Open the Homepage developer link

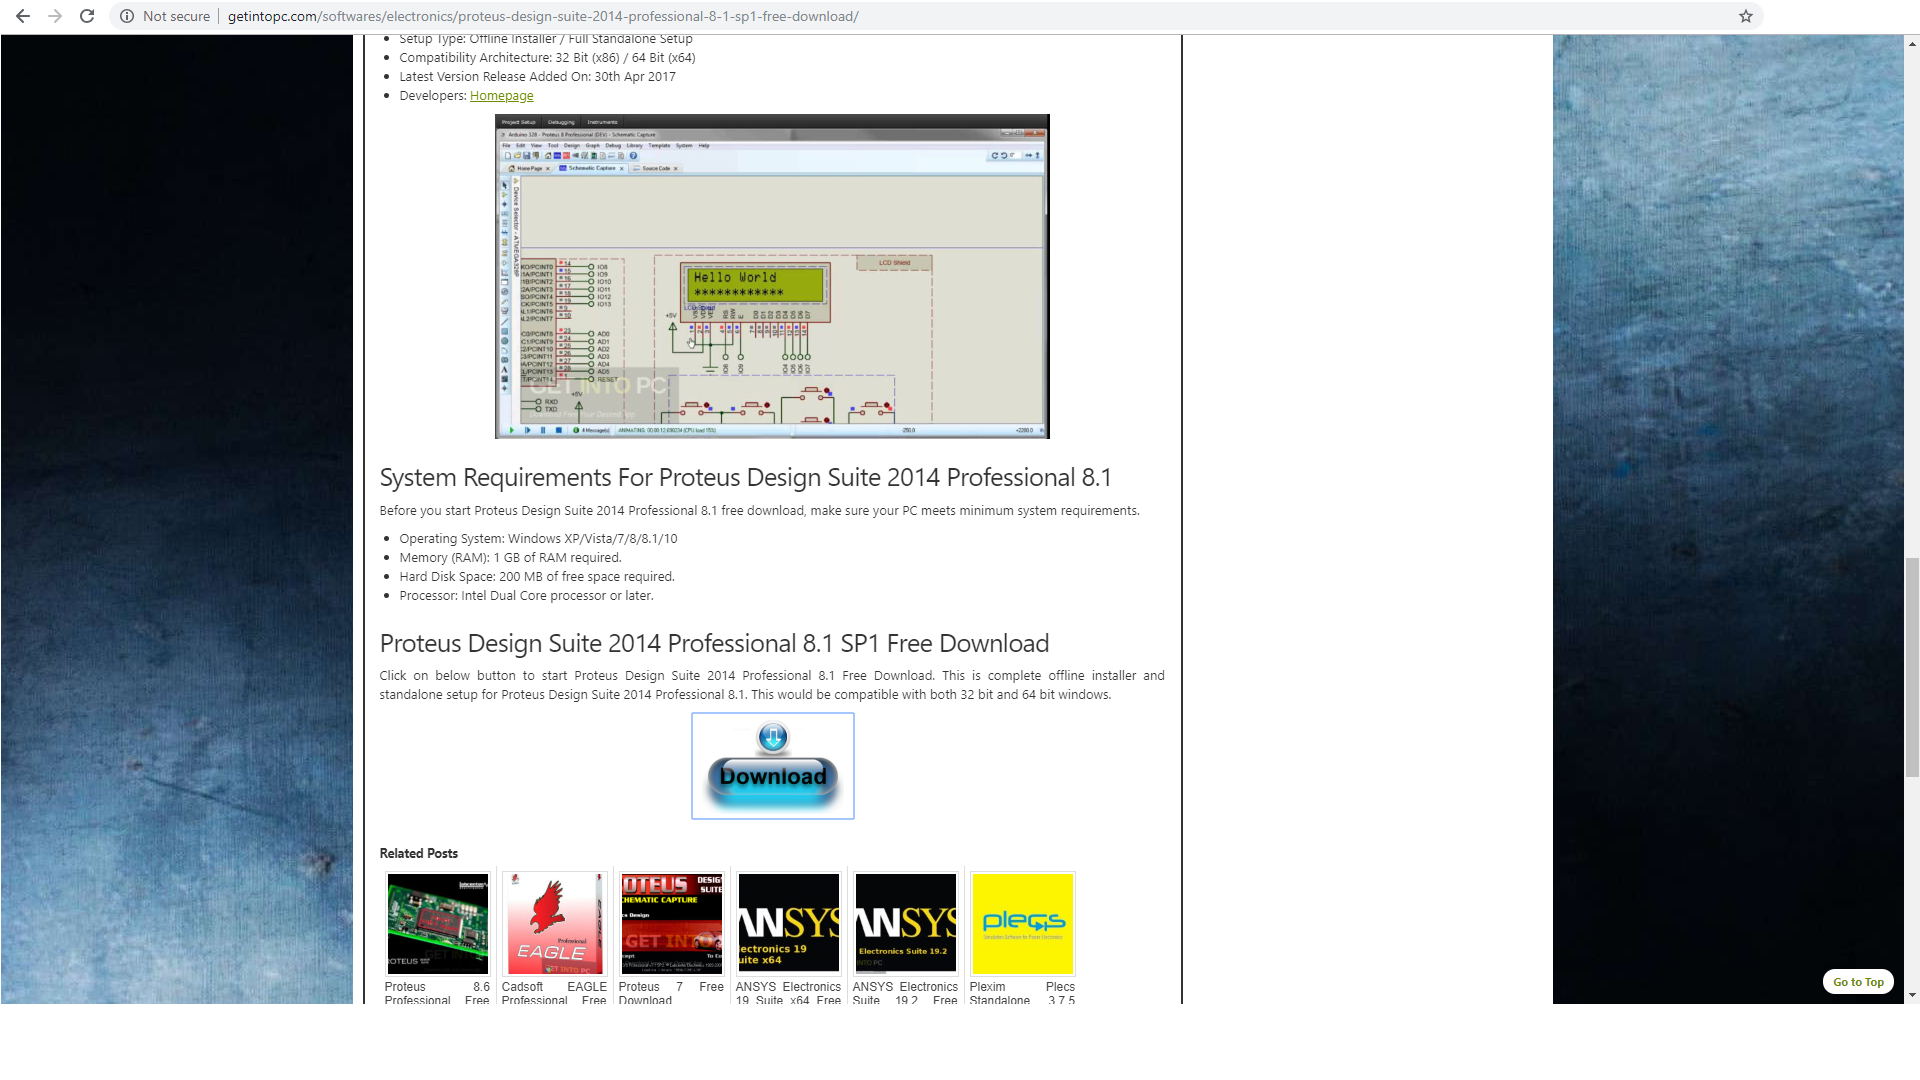pyautogui.click(x=501, y=95)
